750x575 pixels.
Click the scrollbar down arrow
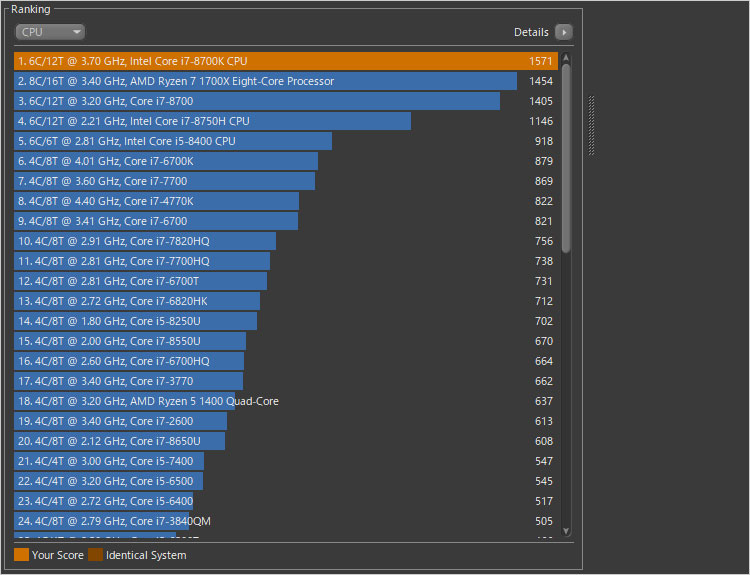coord(566,530)
